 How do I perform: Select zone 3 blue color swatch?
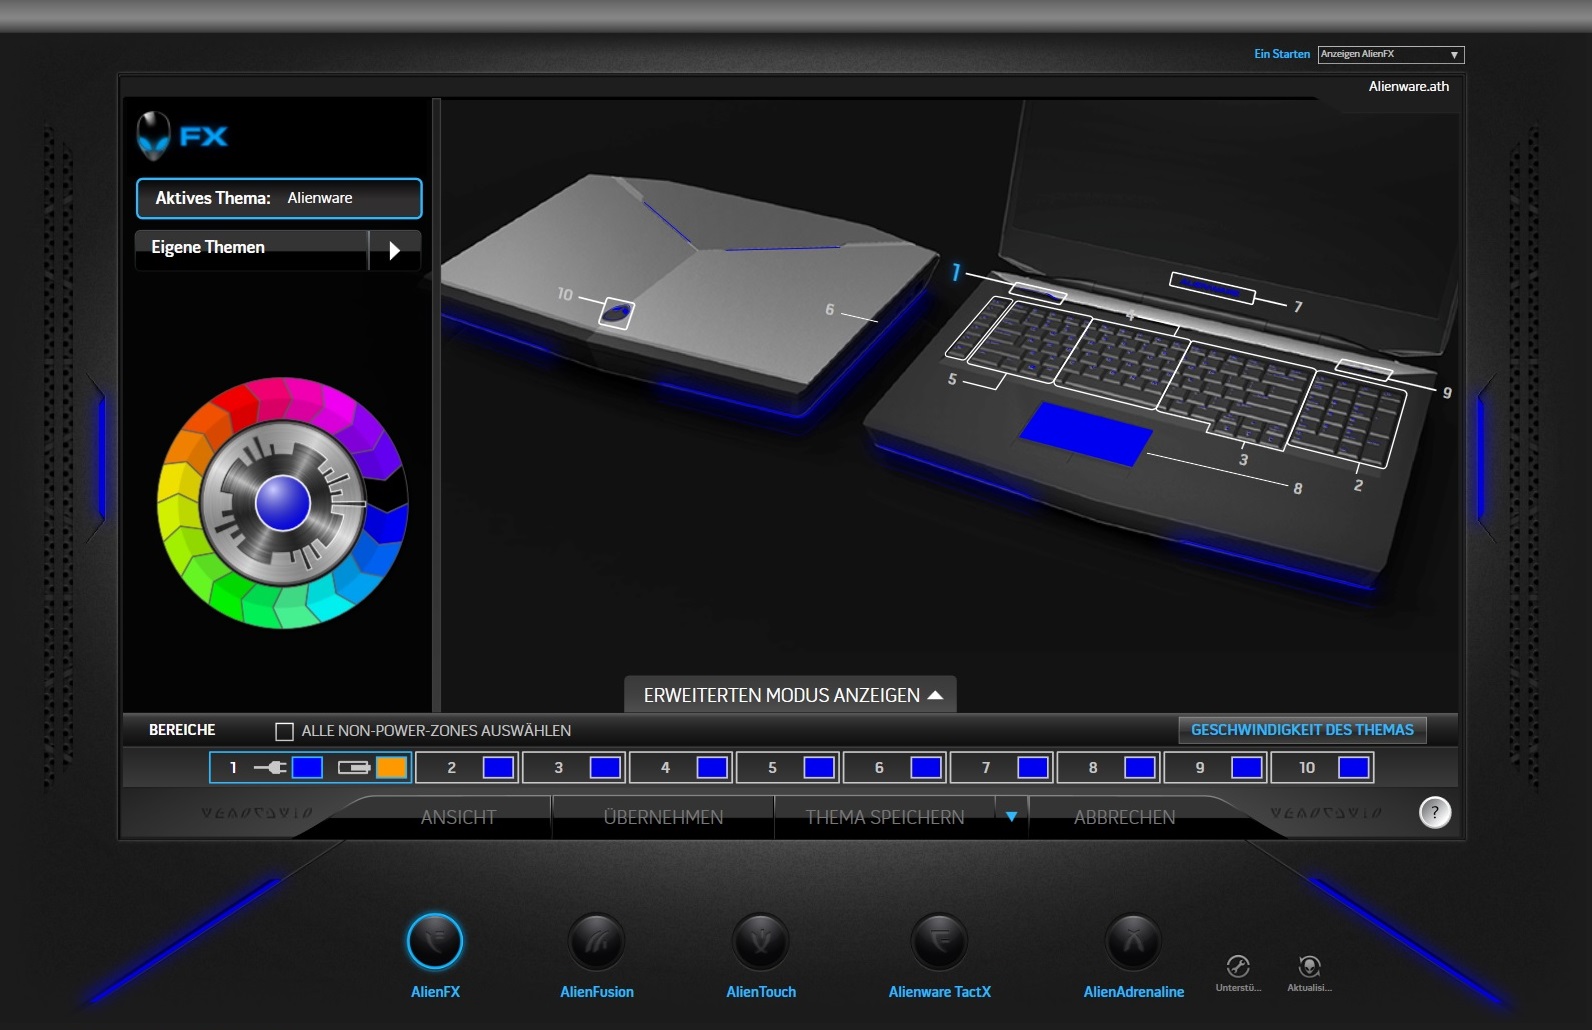click(x=605, y=768)
